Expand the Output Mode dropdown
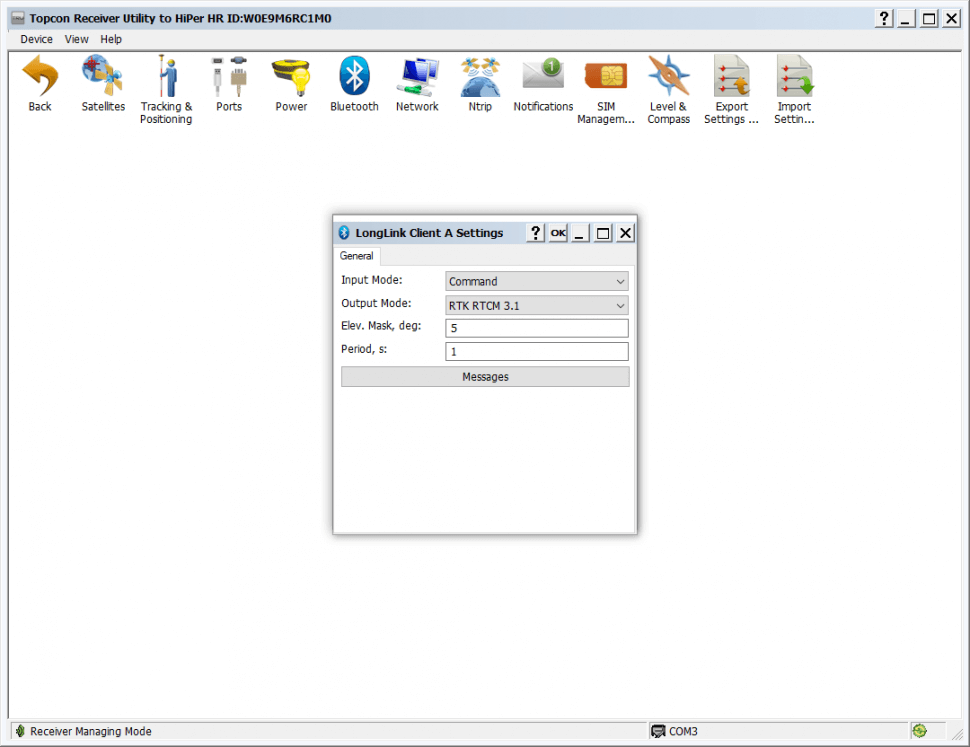The image size is (970, 747). [x=537, y=305]
